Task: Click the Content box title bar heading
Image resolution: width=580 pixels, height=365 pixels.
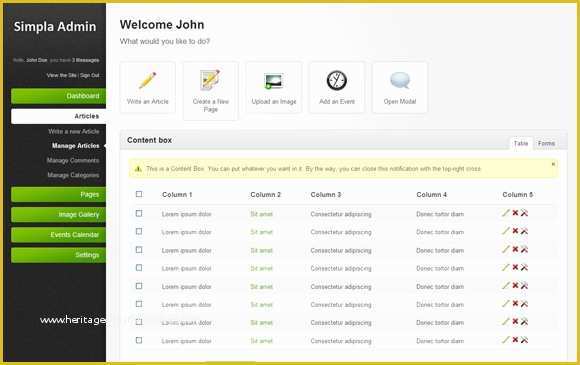Action: [x=149, y=140]
